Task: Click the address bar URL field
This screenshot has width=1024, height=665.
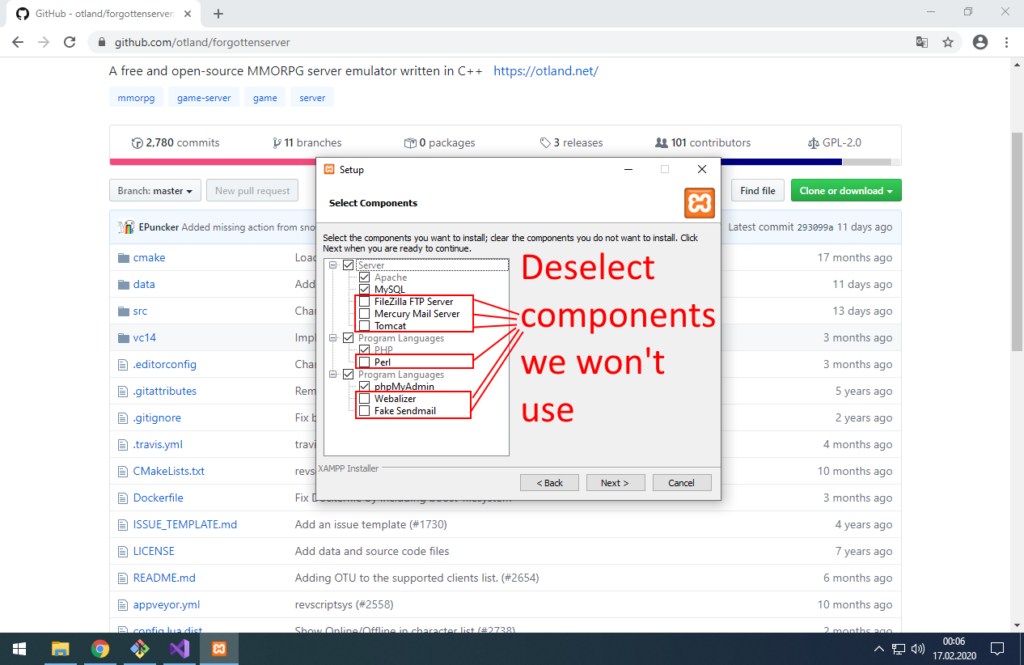Action: click(503, 42)
